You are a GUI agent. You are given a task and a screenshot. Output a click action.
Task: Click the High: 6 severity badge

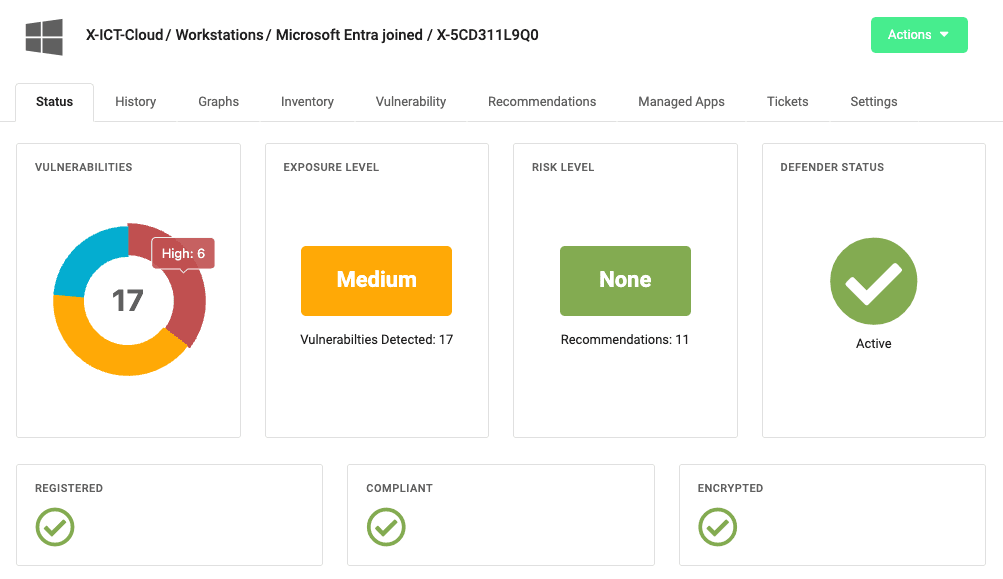pos(182,253)
